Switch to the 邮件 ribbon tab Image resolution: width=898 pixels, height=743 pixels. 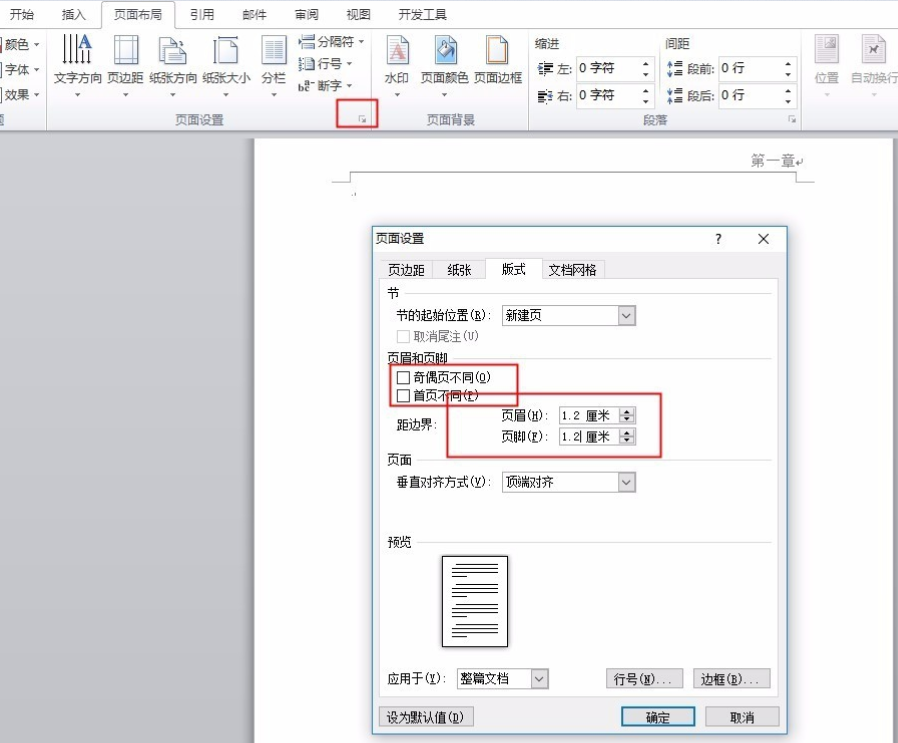point(254,14)
